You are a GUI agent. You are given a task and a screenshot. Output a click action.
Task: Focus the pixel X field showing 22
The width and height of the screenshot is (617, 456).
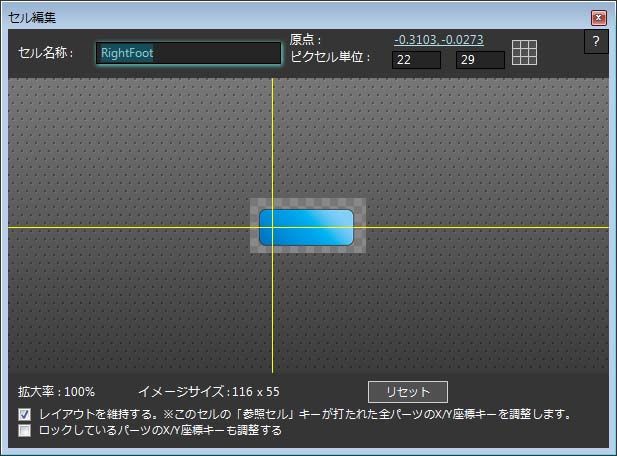click(416, 60)
